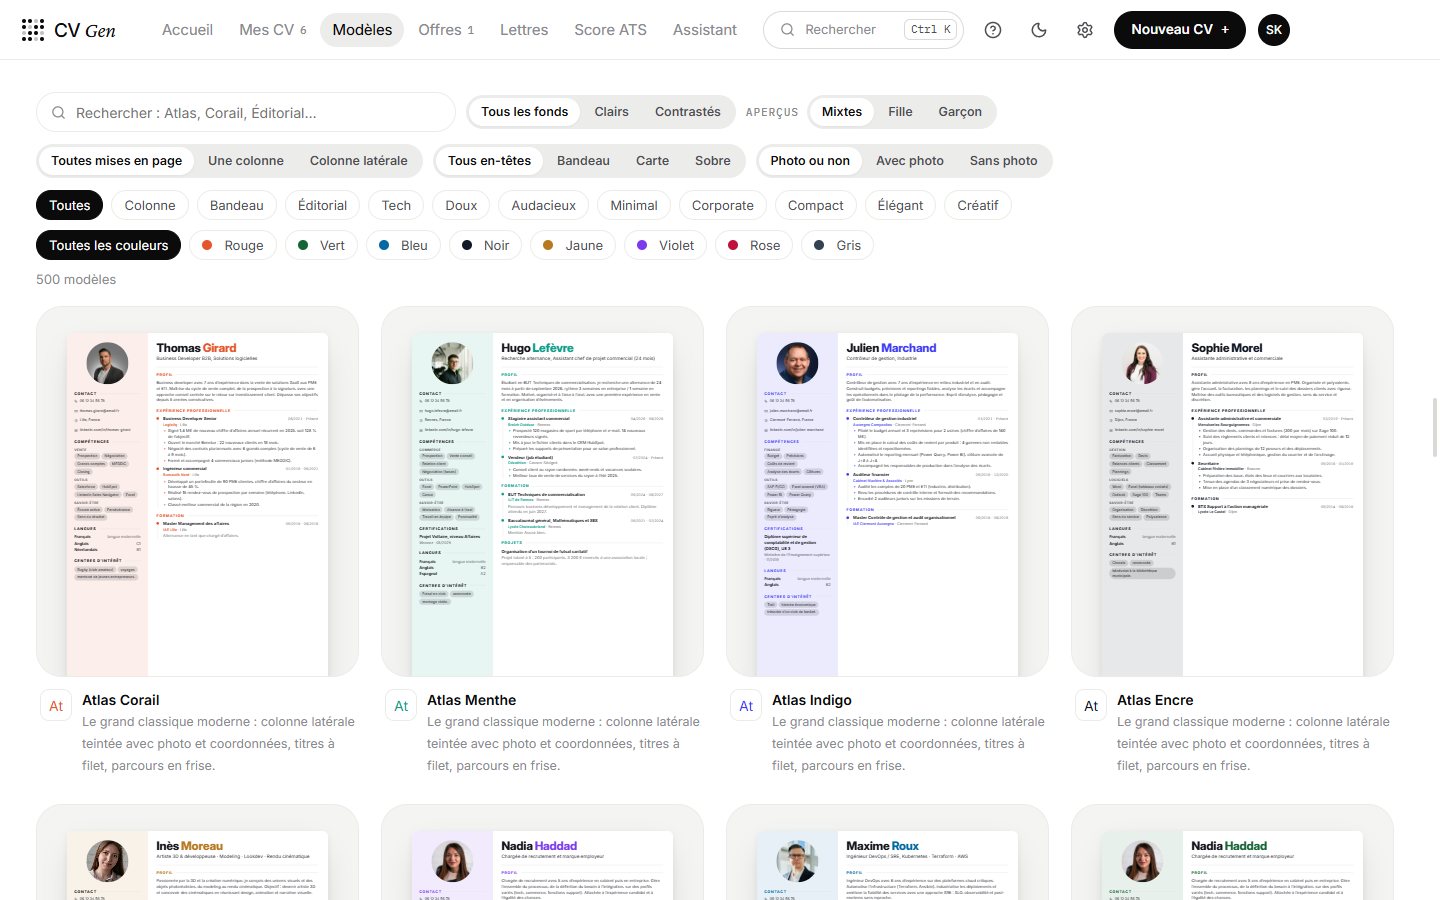Open the Offres tab
The width and height of the screenshot is (1440, 900).
(446, 30)
